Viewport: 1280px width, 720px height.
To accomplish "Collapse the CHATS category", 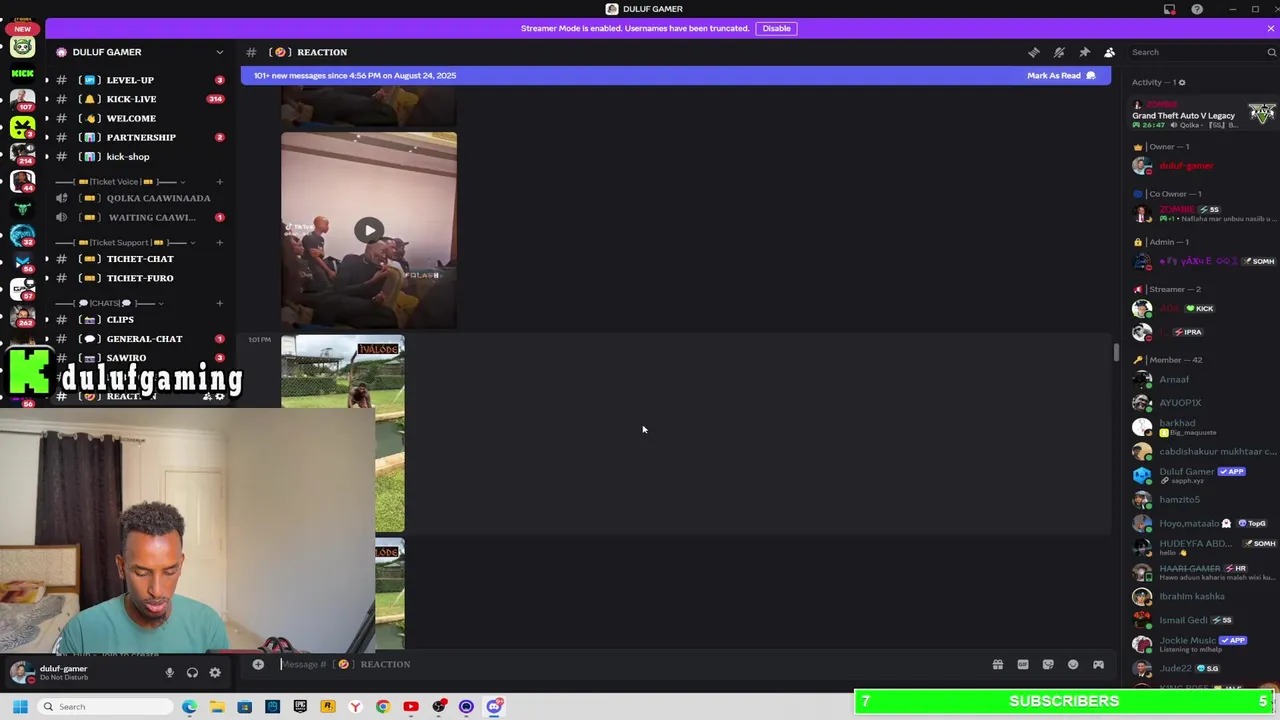I will 110,303.
